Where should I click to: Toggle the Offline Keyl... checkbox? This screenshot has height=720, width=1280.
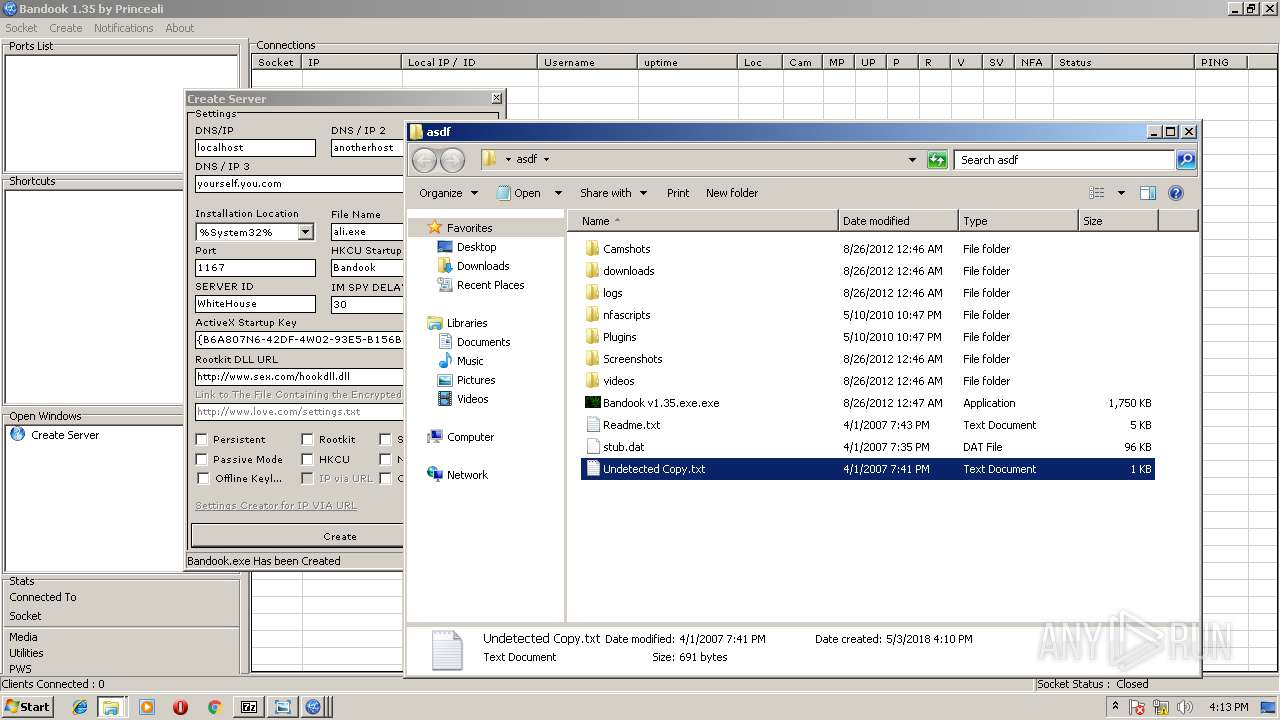point(202,478)
